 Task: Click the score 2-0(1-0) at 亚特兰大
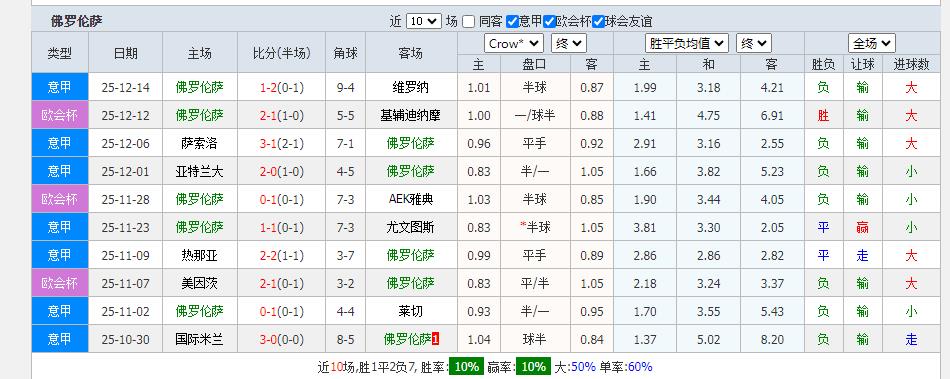[x=282, y=171]
